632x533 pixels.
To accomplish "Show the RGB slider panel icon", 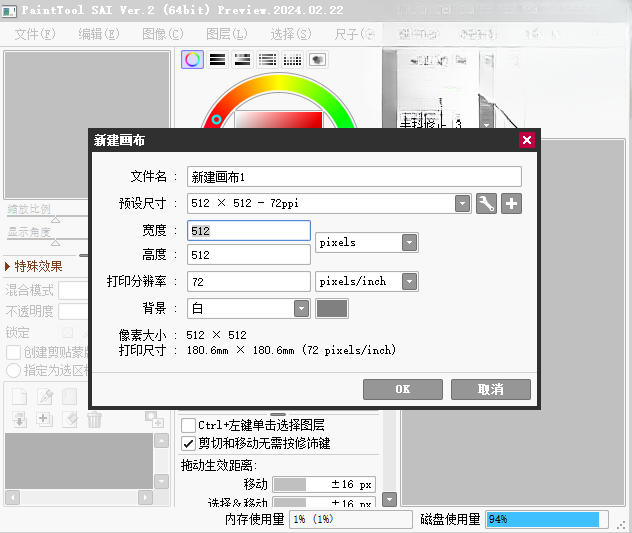I will (217, 60).
